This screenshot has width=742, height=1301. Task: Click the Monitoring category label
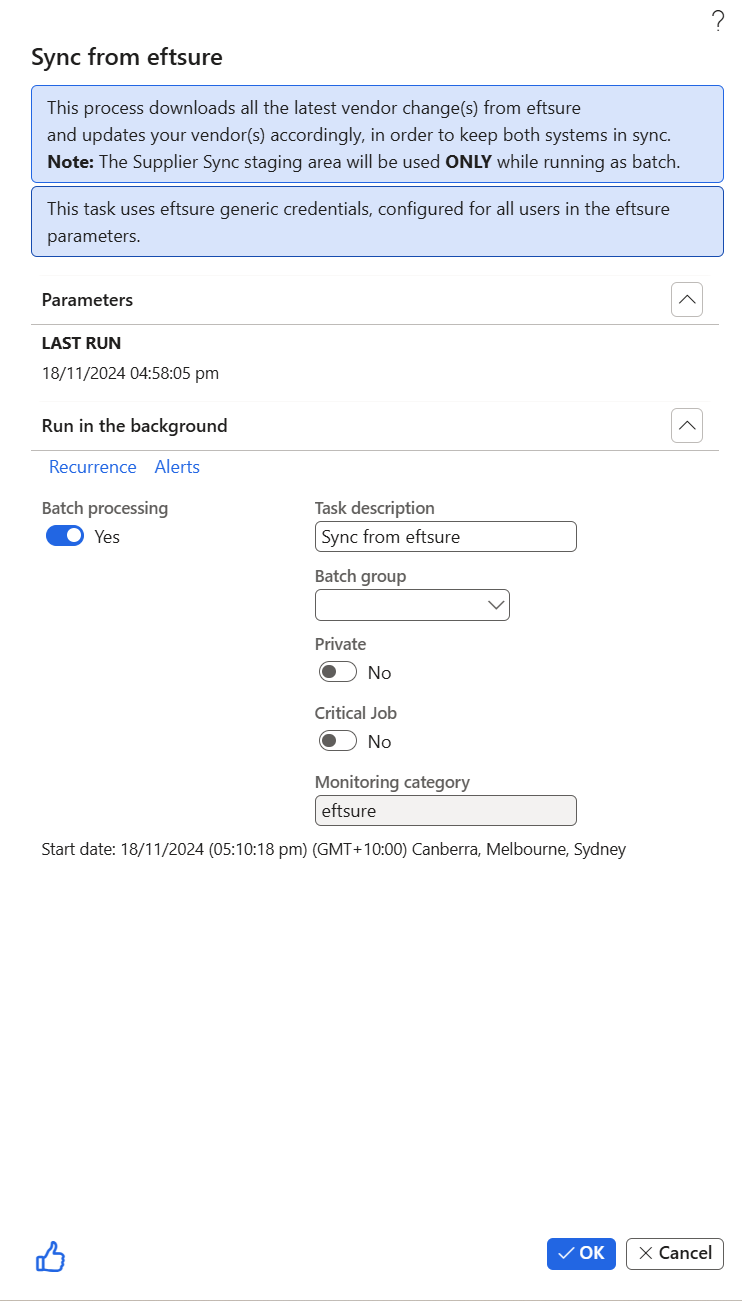pyautogui.click(x=392, y=782)
